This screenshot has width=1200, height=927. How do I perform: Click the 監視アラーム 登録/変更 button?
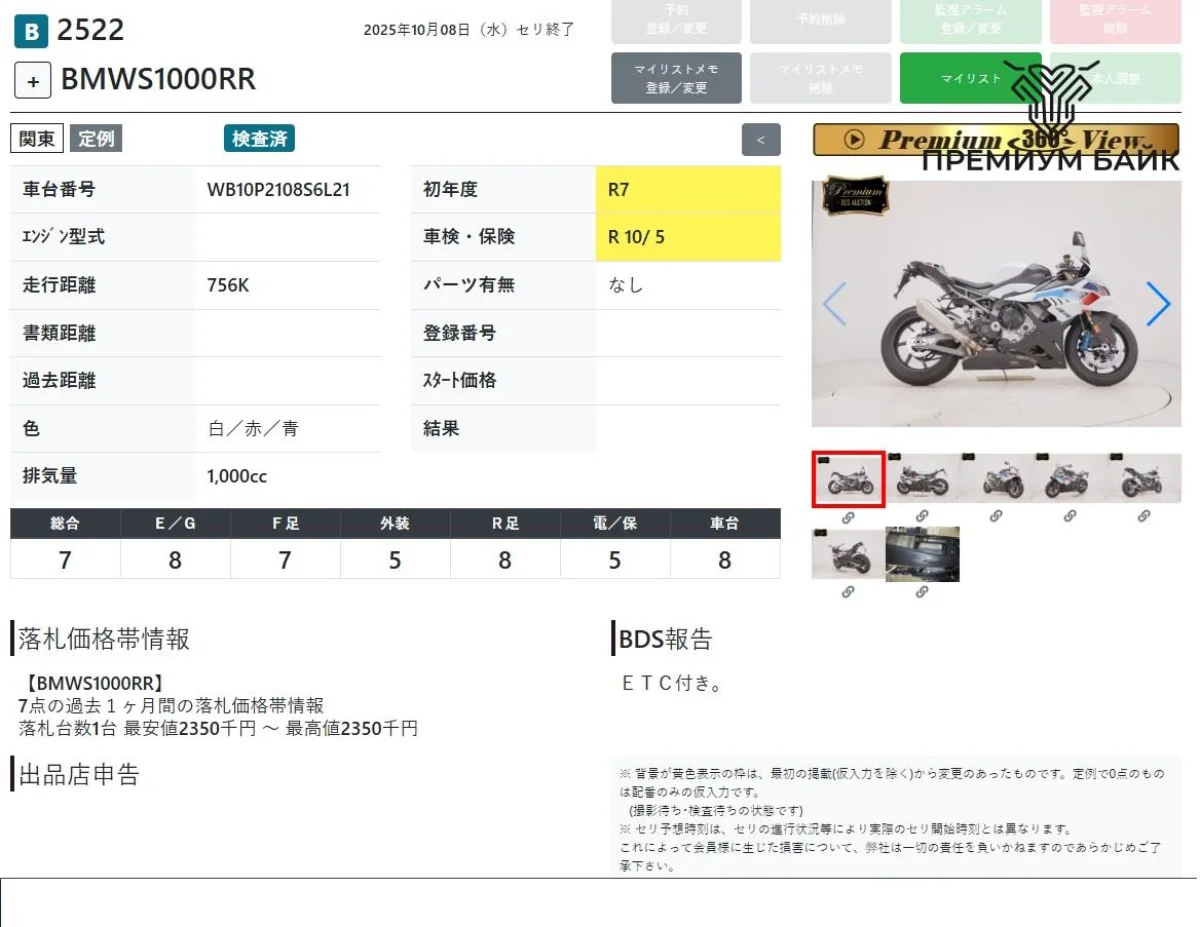[970, 20]
